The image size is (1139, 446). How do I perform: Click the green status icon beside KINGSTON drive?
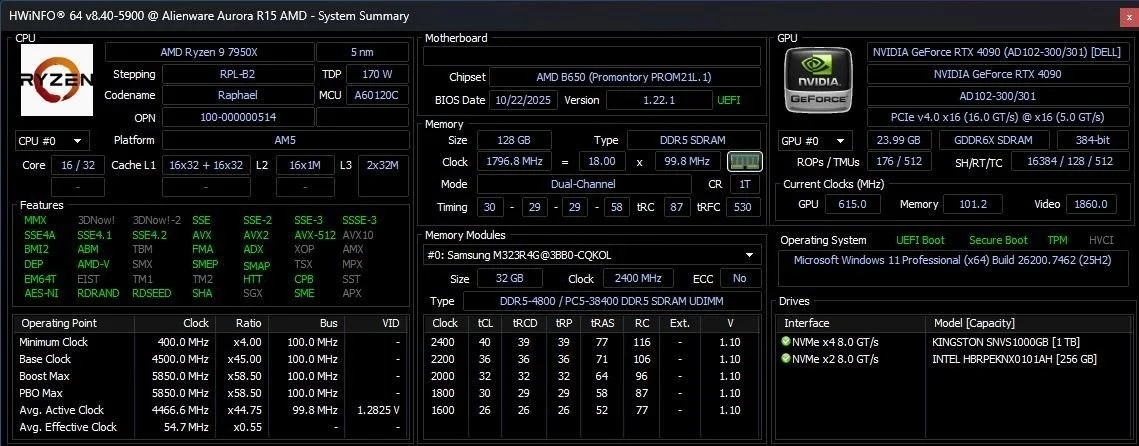(786, 341)
